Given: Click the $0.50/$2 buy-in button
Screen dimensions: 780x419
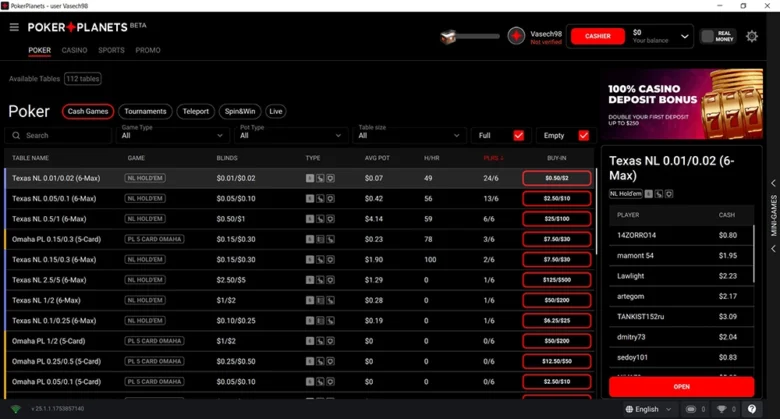Looking at the screenshot, I should pyautogui.click(x=557, y=178).
